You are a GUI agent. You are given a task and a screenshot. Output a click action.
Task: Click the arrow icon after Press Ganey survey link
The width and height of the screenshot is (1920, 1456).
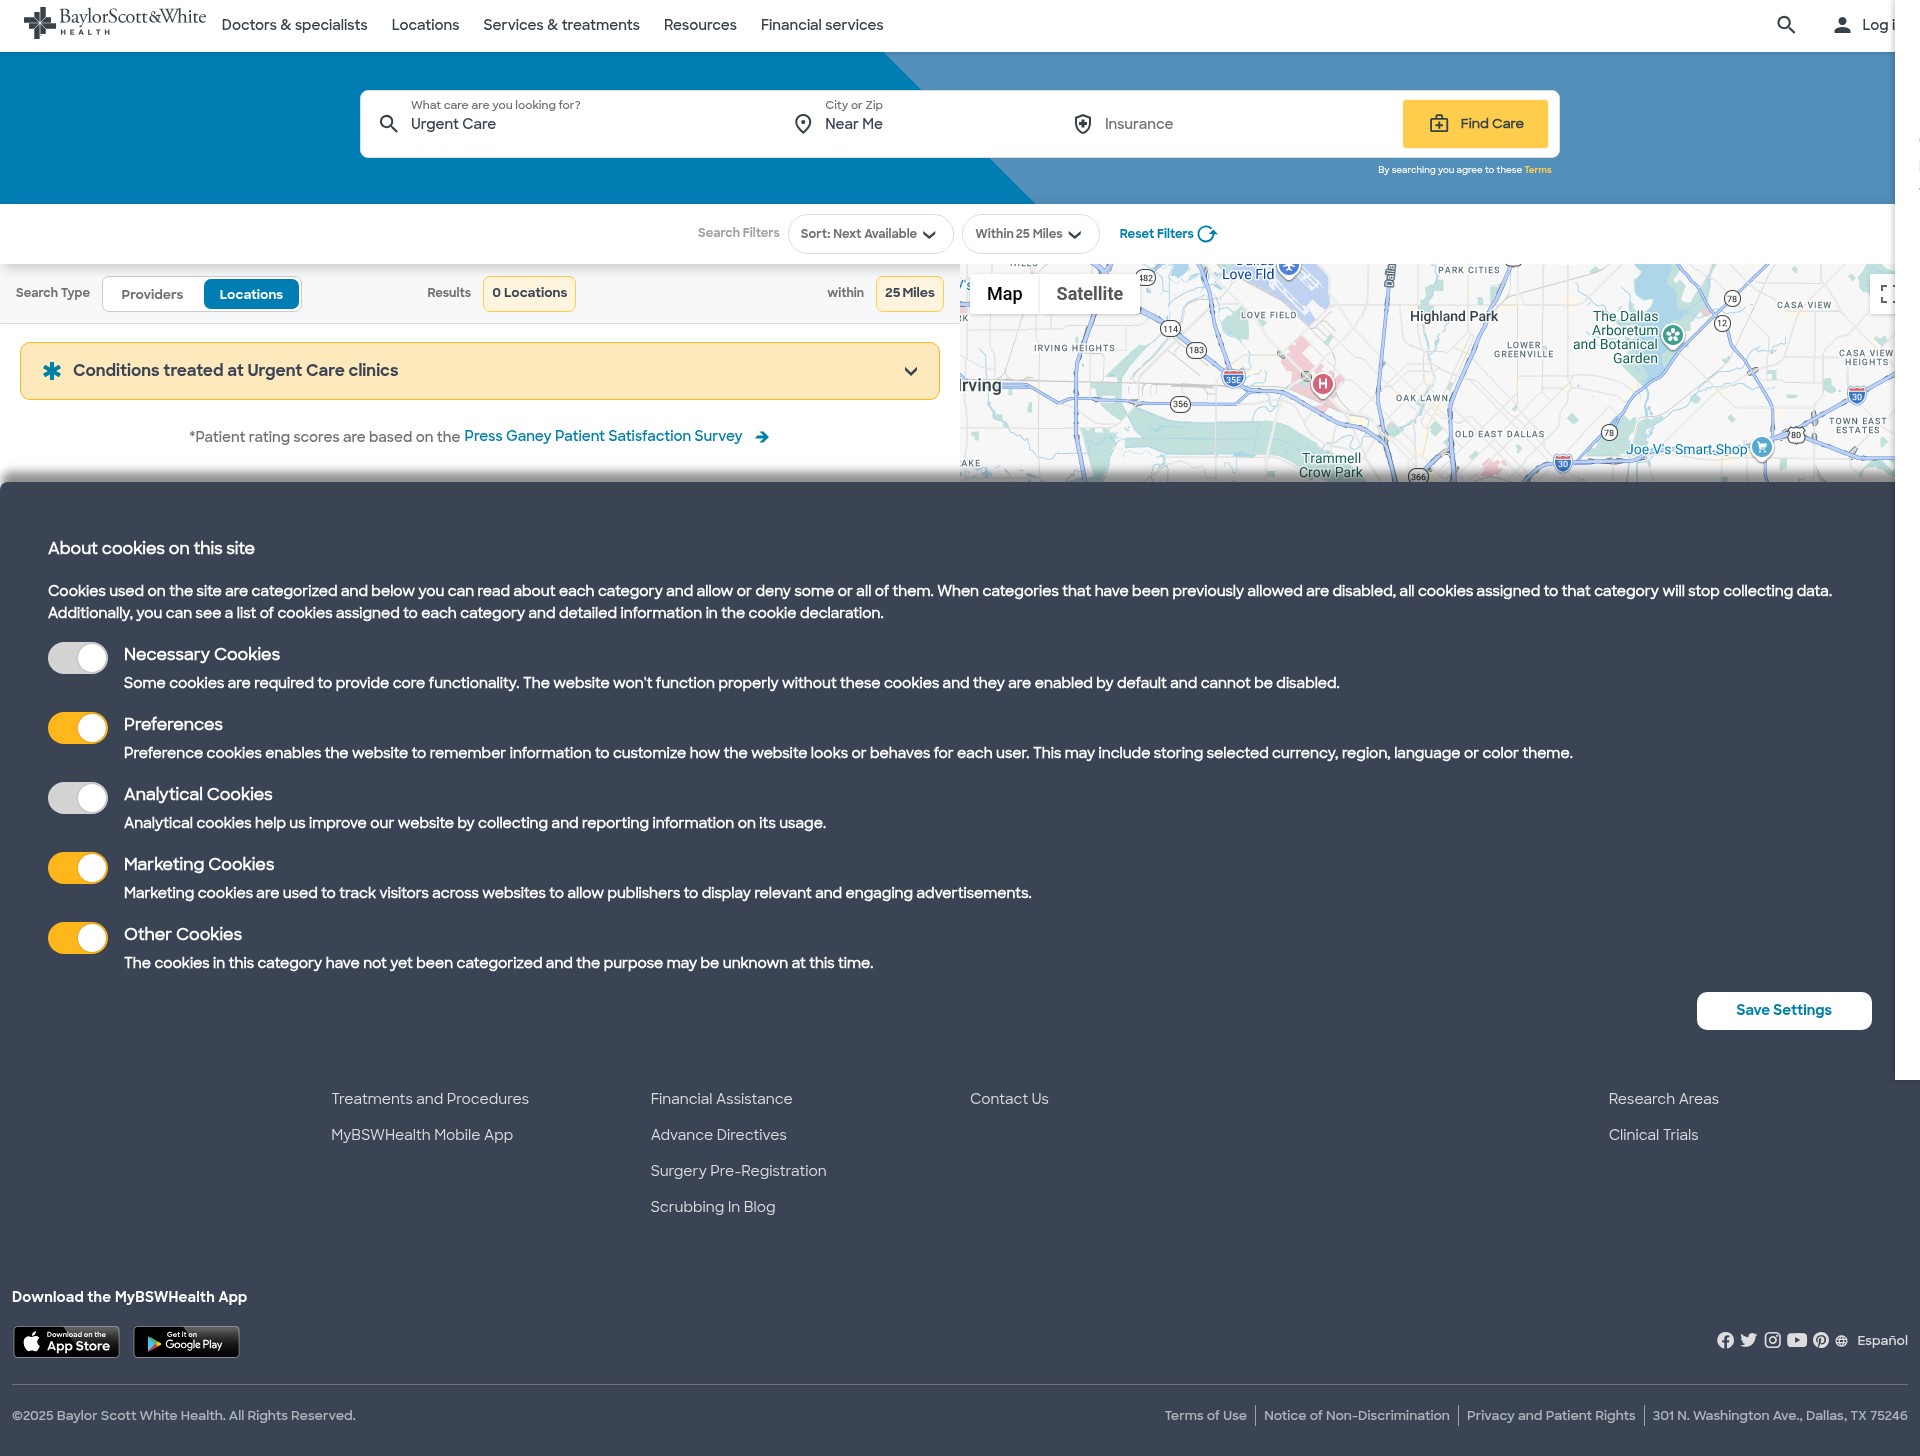click(x=762, y=437)
